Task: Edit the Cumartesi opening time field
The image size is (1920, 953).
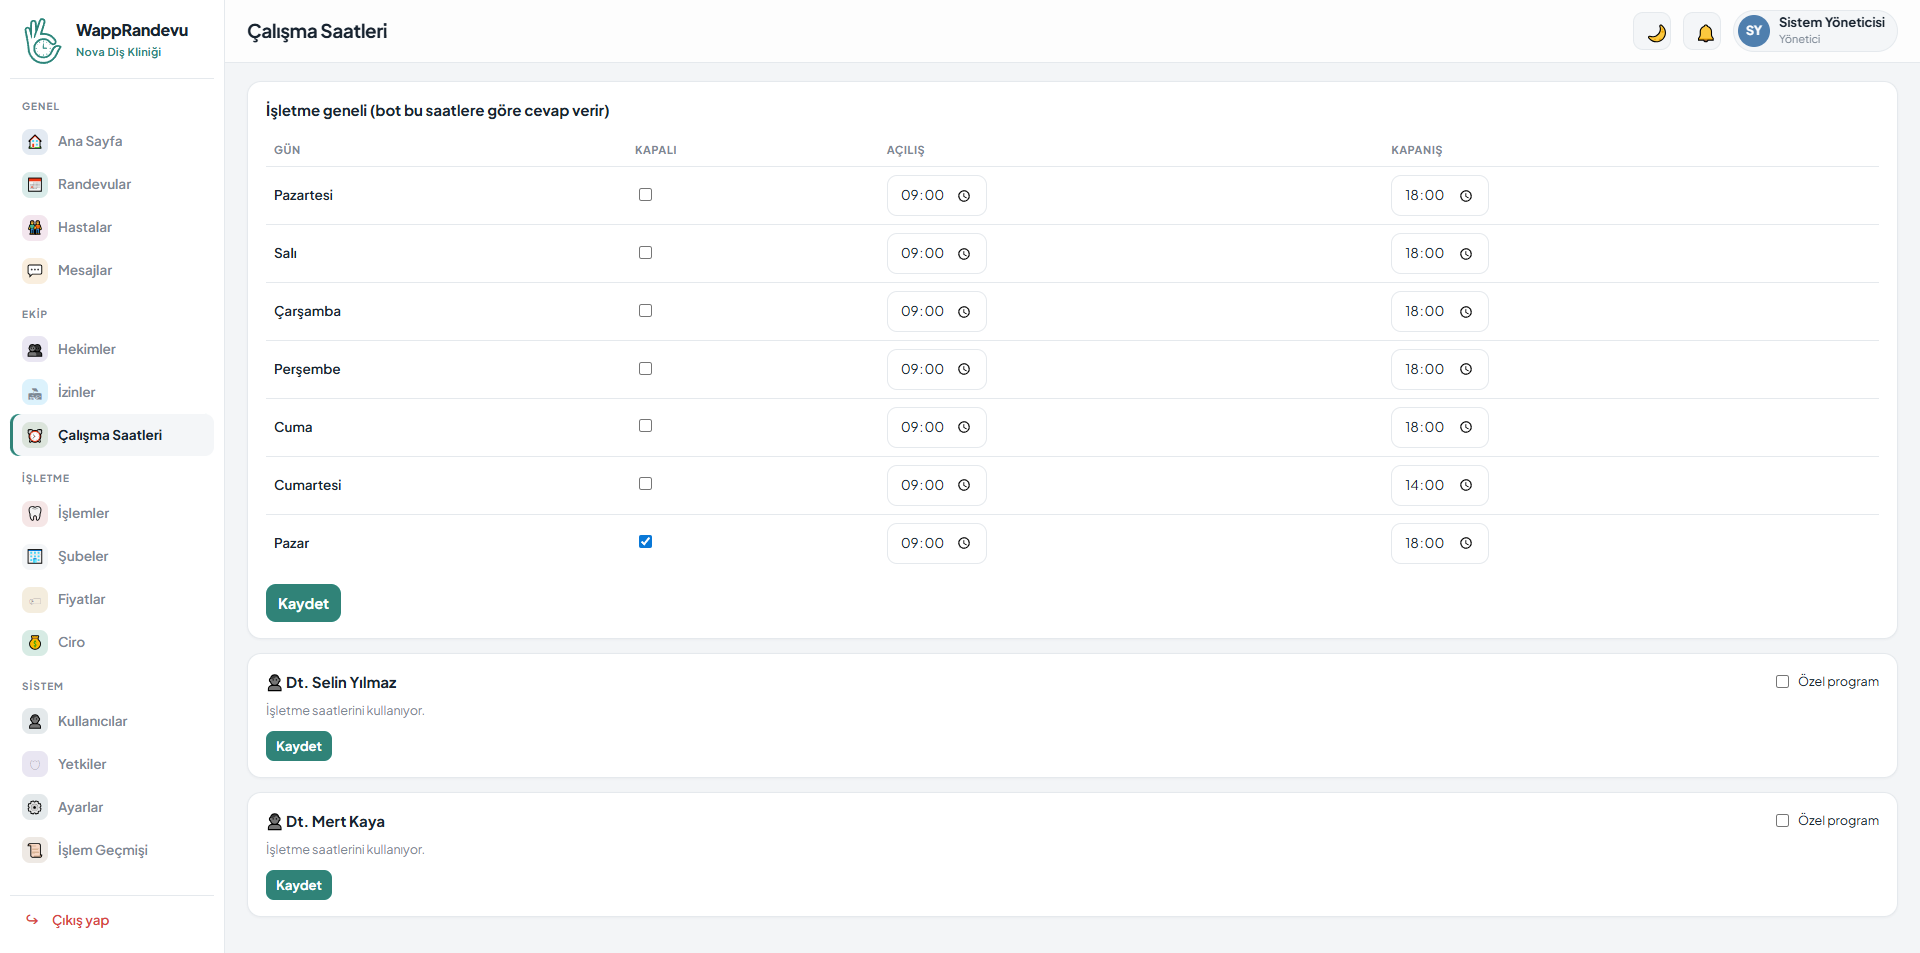Action: [x=936, y=485]
